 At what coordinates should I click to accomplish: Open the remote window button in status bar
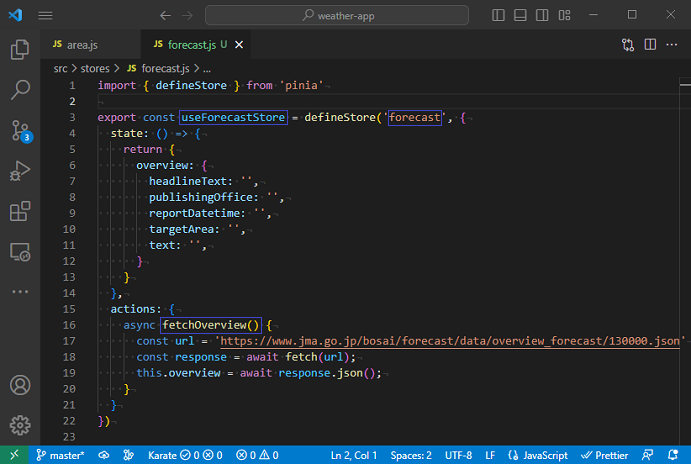pos(15,455)
